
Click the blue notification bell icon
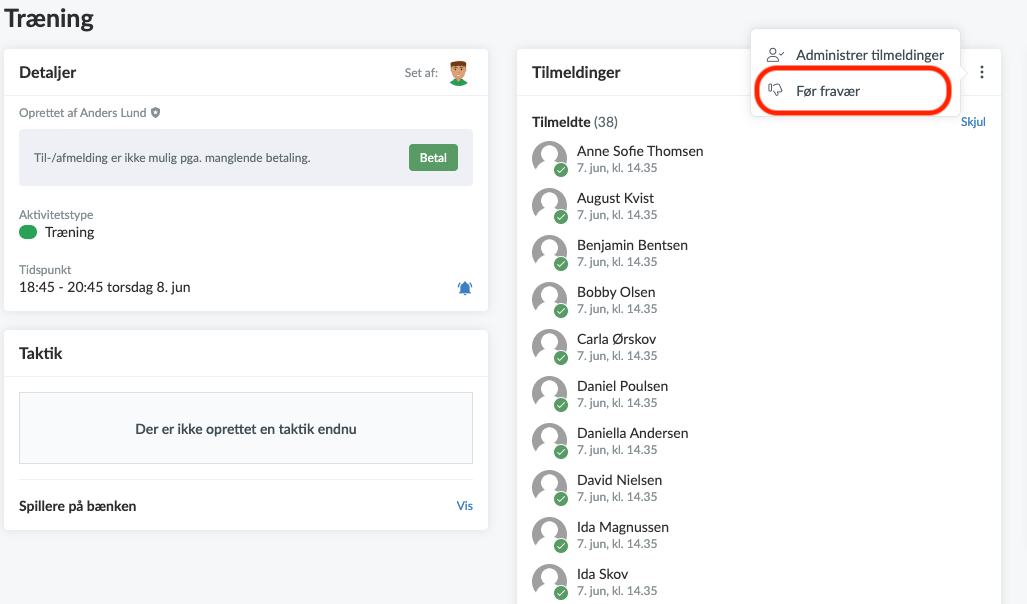pos(465,288)
